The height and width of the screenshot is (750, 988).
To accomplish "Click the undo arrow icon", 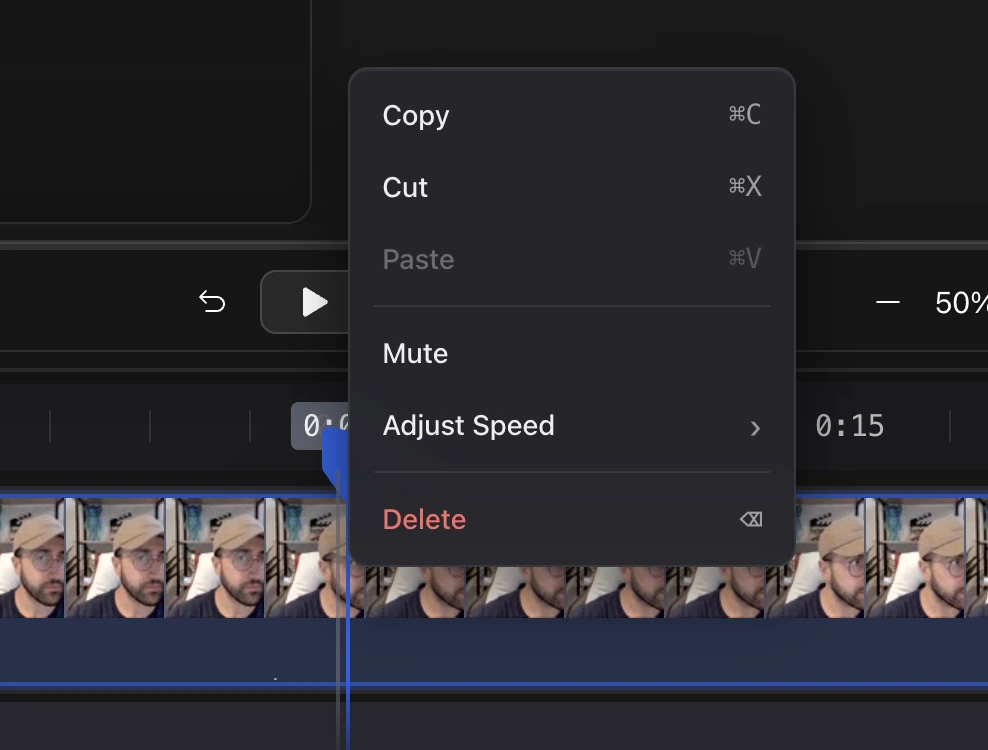I will (212, 302).
